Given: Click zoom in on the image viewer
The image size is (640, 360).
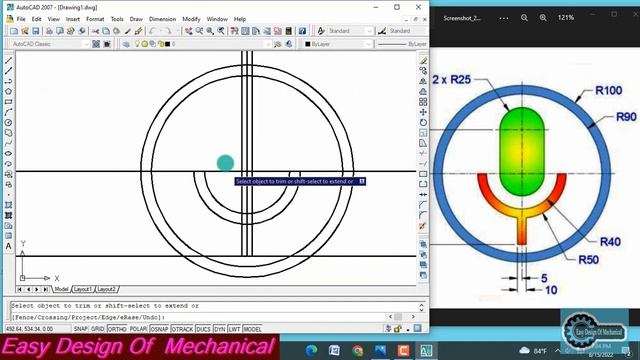Looking at the screenshot, I should 543,18.
